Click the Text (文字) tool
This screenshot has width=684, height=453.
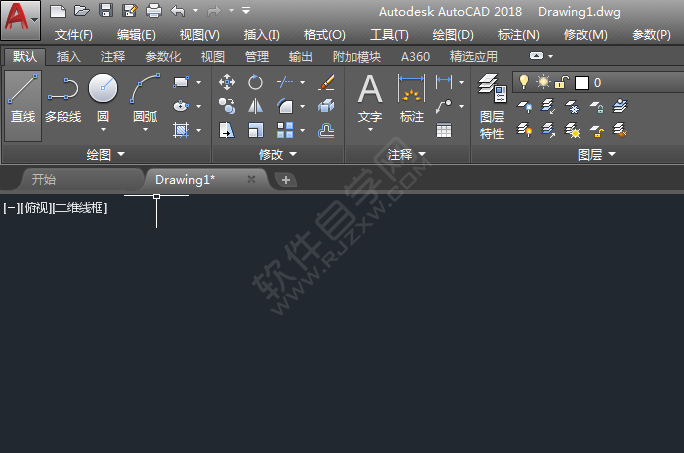coord(370,98)
